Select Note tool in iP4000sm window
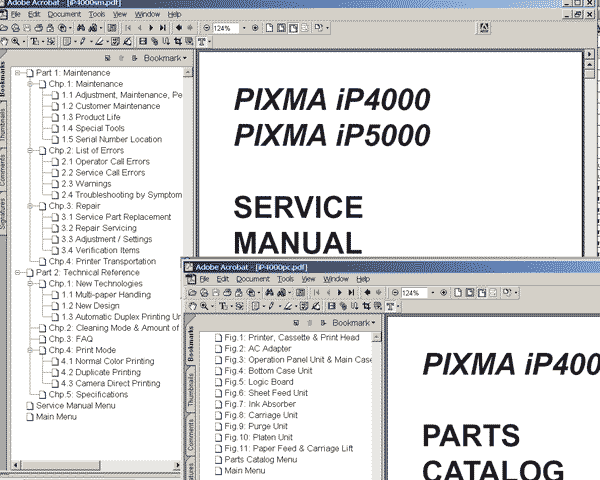The image size is (600, 480). [x=67, y=41]
